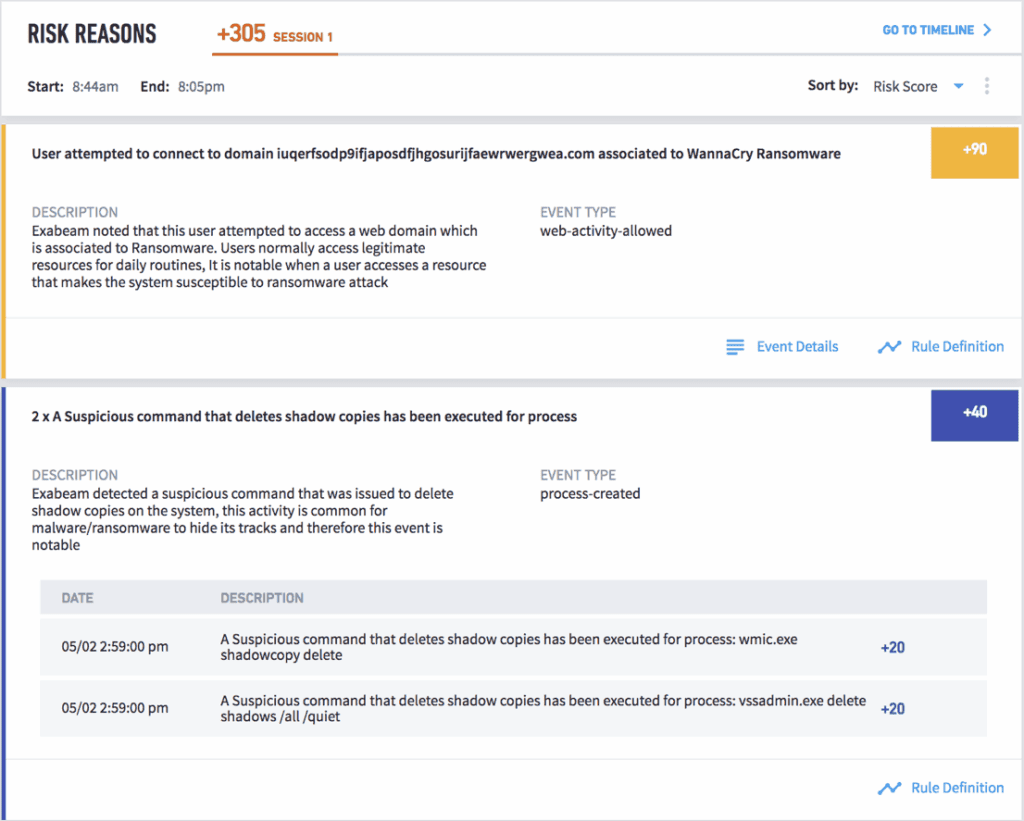Click the RISK REASONS header
The width and height of the screenshot is (1024, 821).
tap(91, 33)
